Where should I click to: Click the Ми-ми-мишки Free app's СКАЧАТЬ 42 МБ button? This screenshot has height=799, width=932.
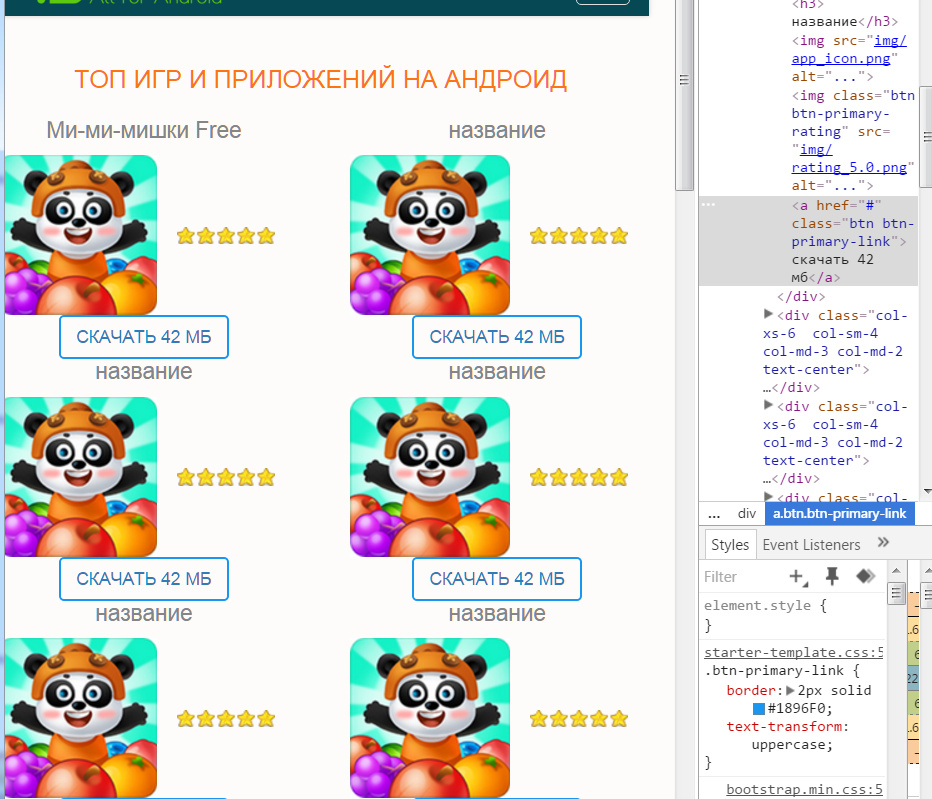point(144,337)
